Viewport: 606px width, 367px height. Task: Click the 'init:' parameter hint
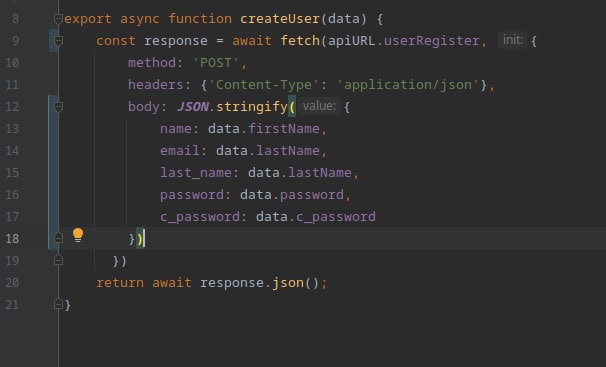[x=513, y=40]
